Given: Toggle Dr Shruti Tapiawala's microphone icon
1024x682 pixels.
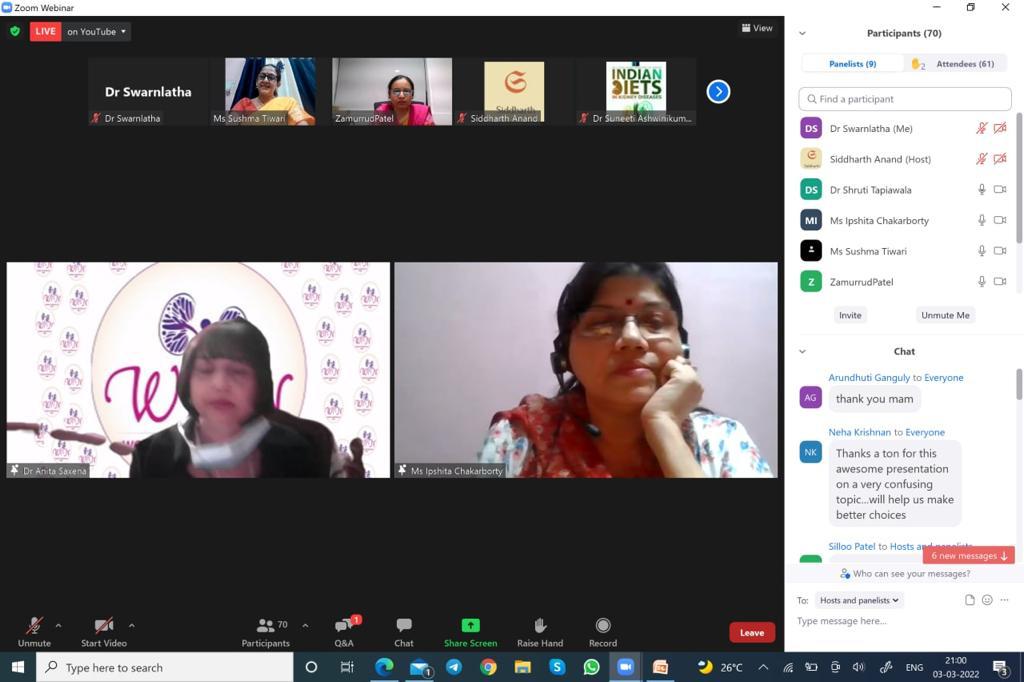Looking at the screenshot, I should pos(982,190).
